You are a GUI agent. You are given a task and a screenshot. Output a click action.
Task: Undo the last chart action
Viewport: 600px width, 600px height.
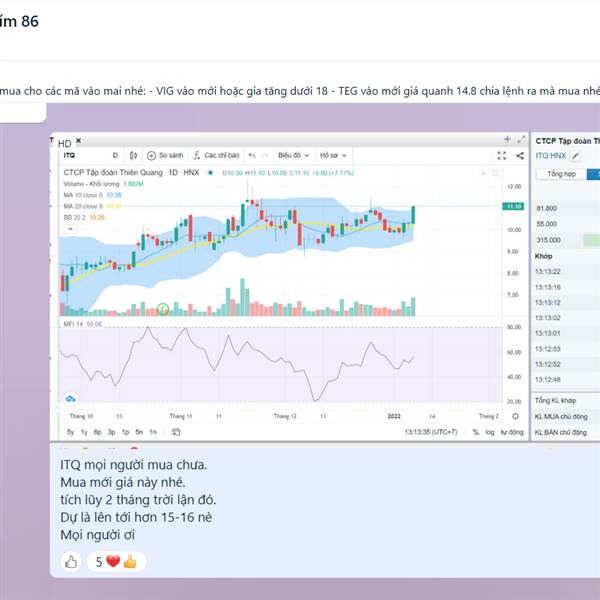(252, 155)
